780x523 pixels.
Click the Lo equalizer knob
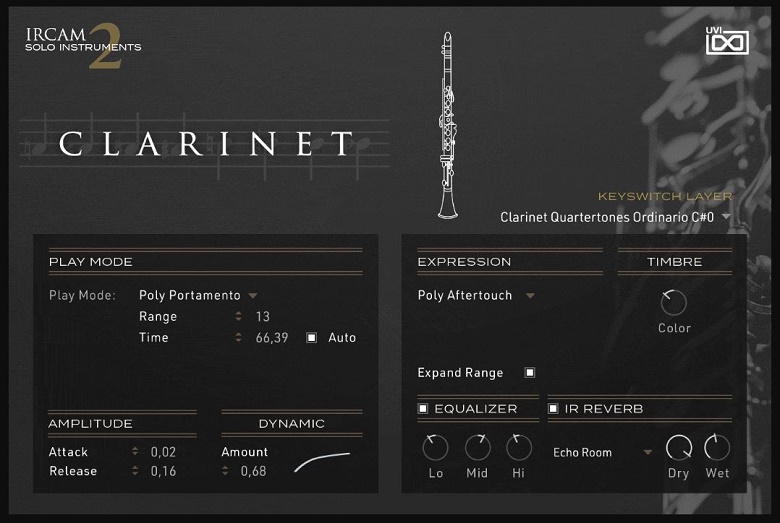(435, 447)
